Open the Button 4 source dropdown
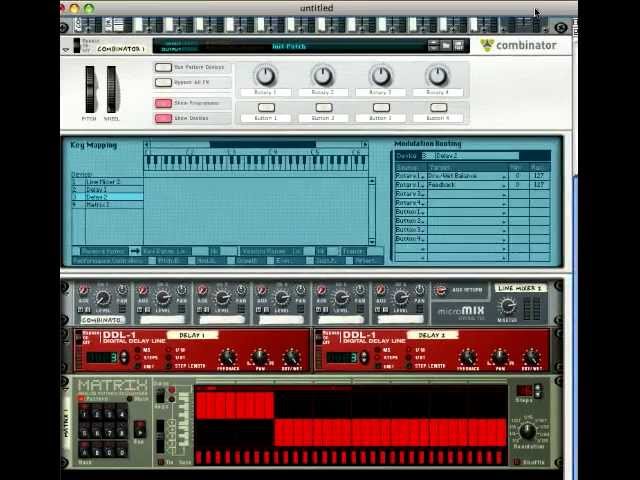640x480 pixels. 410,239
